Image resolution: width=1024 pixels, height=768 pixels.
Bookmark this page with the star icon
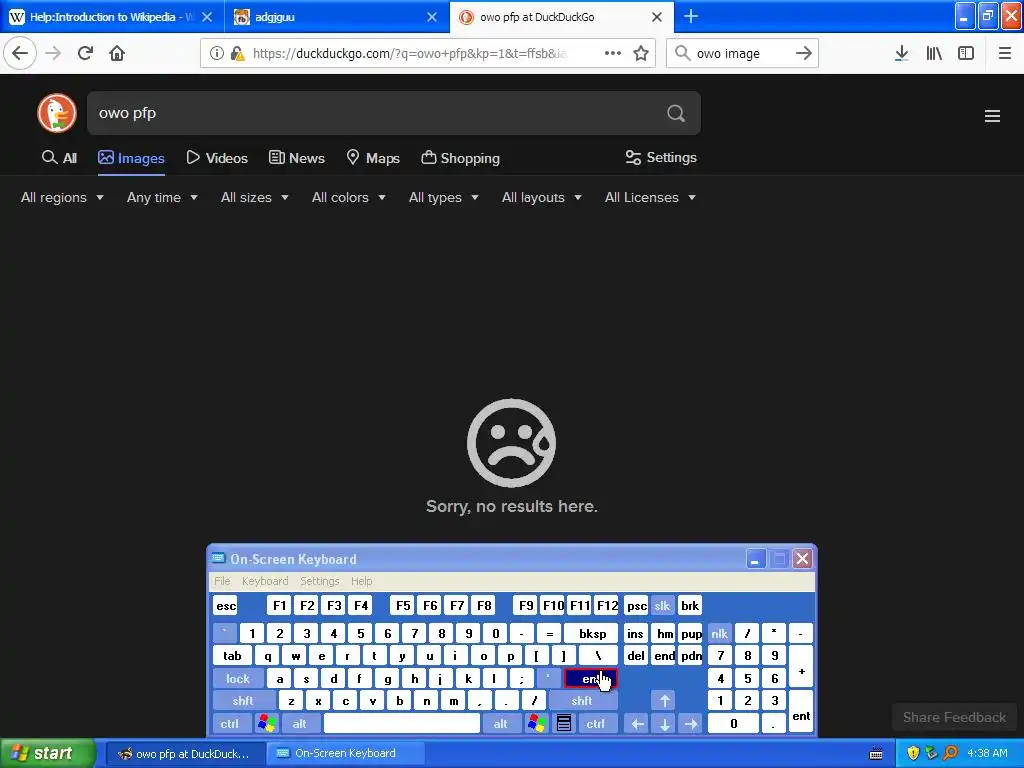pos(641,54)
